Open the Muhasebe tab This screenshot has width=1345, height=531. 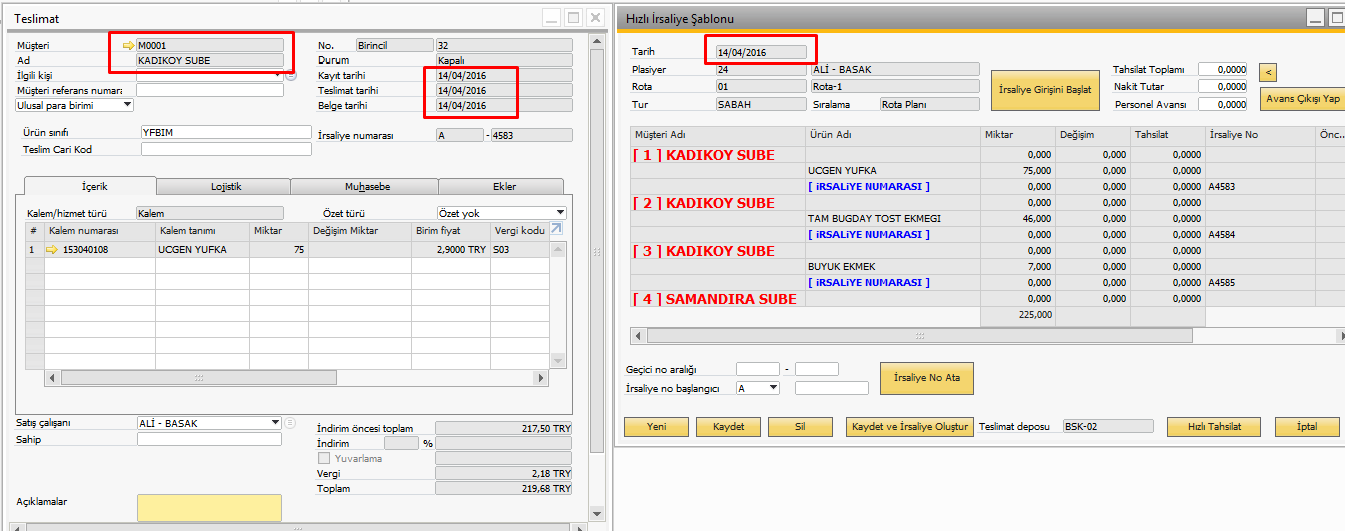pyautogui.click(x=364, y=186)
